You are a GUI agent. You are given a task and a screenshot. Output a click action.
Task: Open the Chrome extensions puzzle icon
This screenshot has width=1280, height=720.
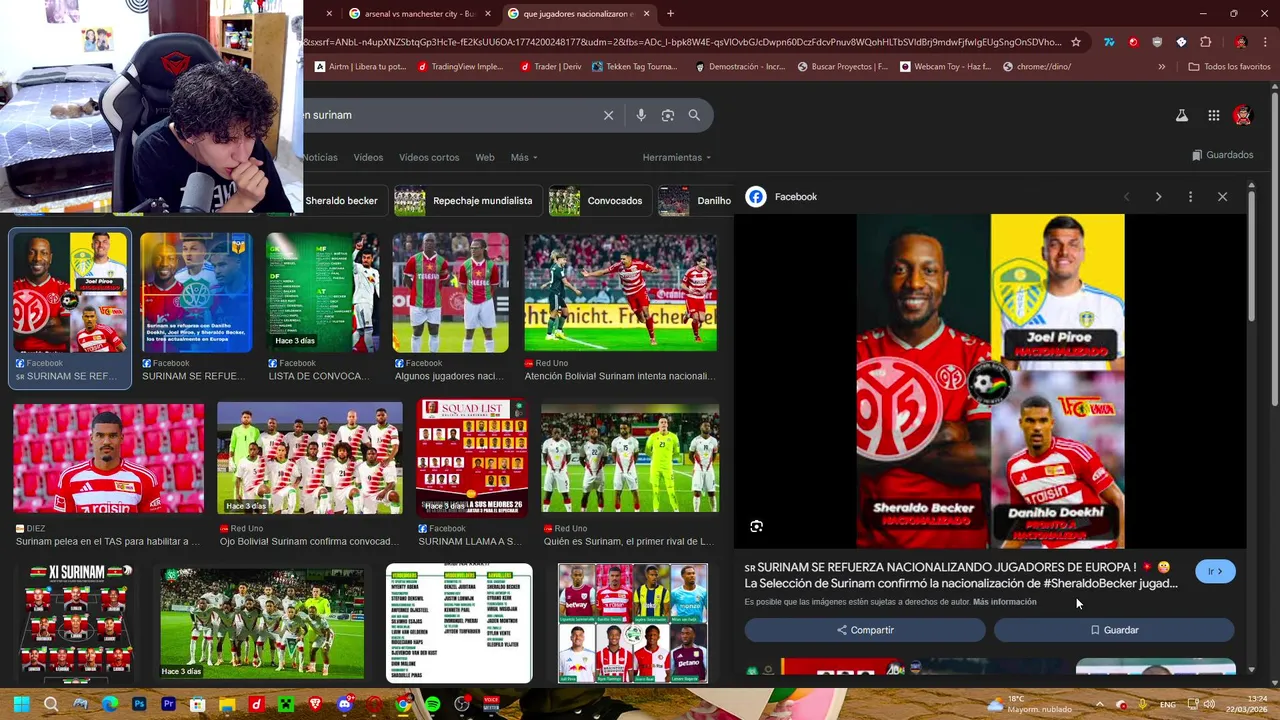pos(1205,42)
